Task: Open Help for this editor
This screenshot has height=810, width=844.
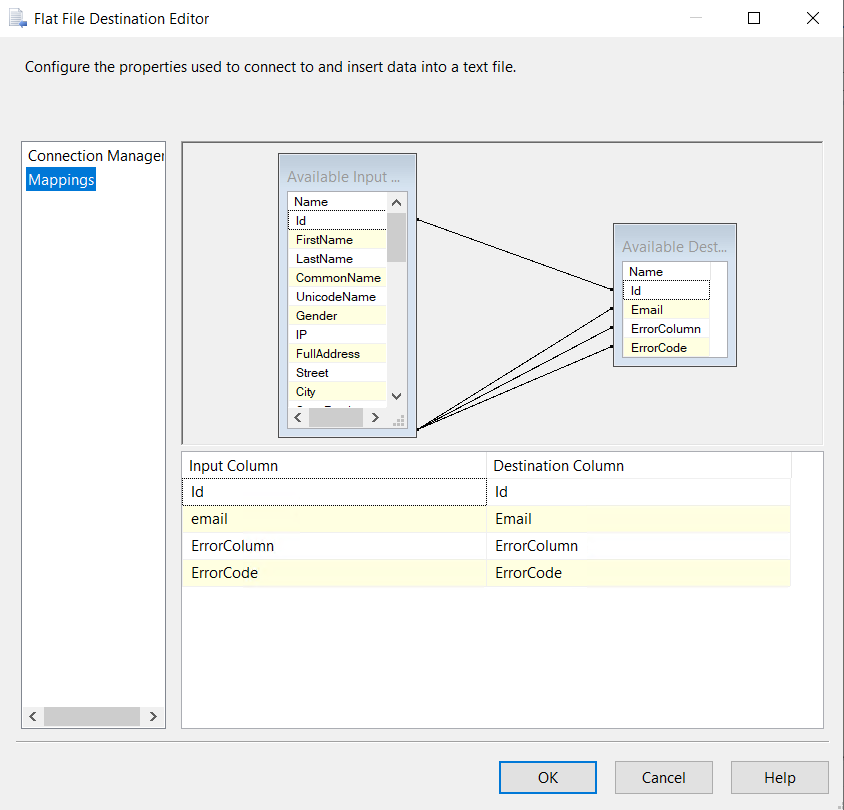Action: 779,777
